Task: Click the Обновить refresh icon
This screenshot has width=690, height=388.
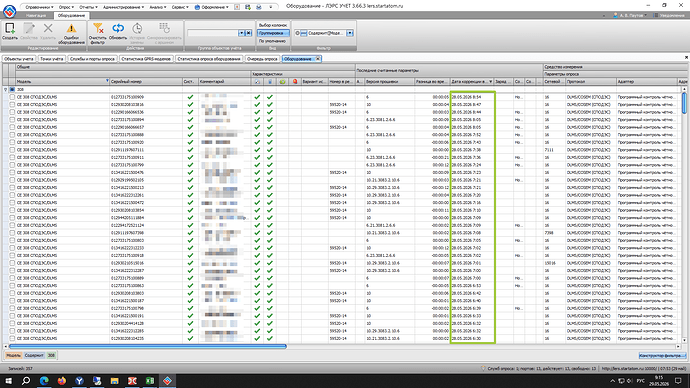Action: [x=117, y=29]
